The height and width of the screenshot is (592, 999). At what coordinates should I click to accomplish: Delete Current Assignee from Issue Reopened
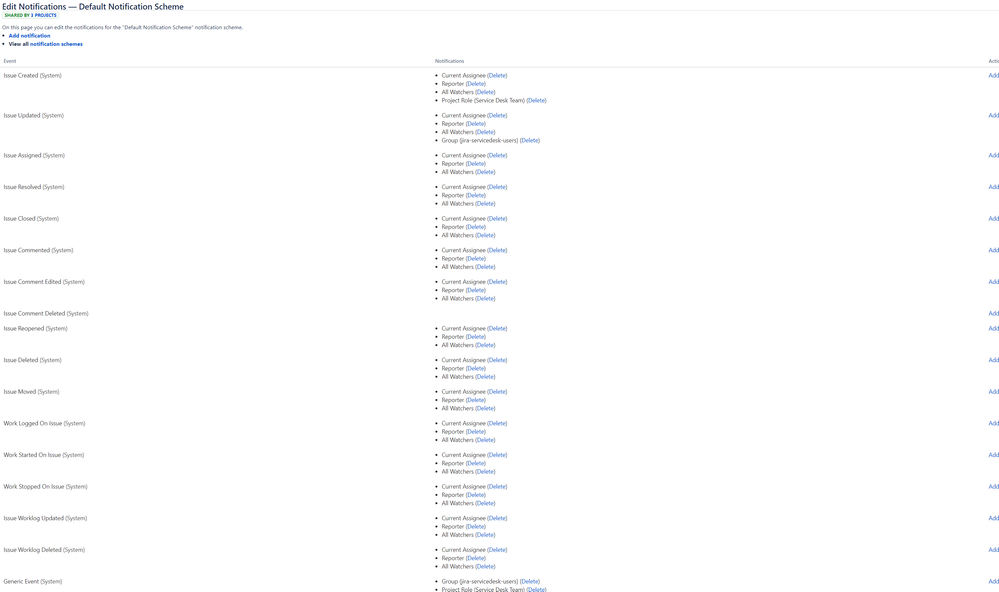tap(497, 329)
